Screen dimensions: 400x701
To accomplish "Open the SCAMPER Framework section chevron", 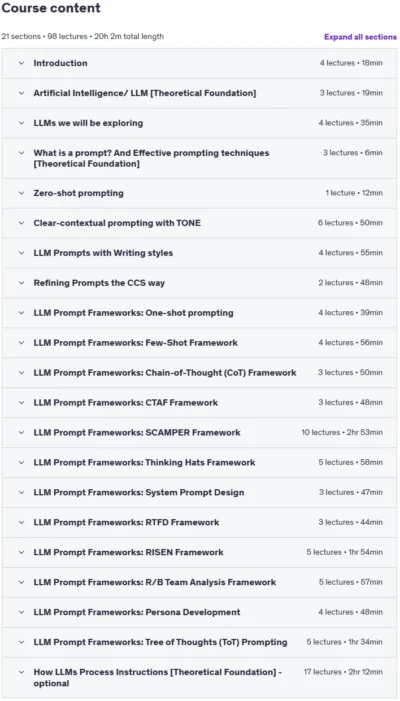I will (21, 433).
